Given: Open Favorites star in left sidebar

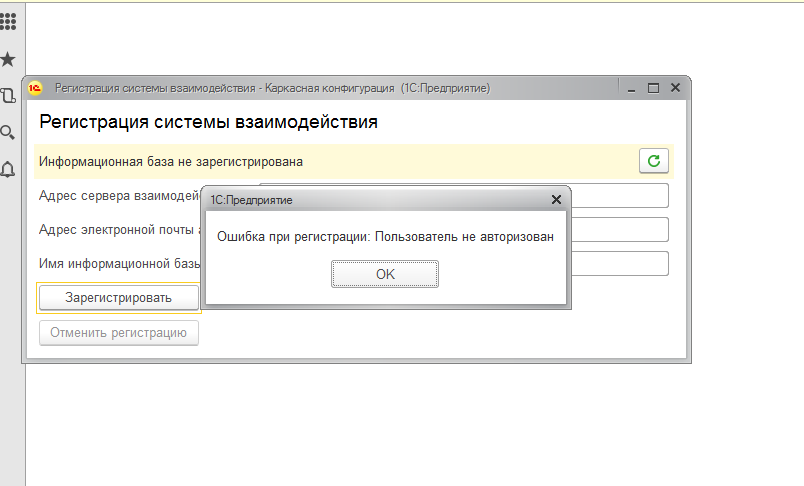Looking at the screenshot, I should [8, 59].
